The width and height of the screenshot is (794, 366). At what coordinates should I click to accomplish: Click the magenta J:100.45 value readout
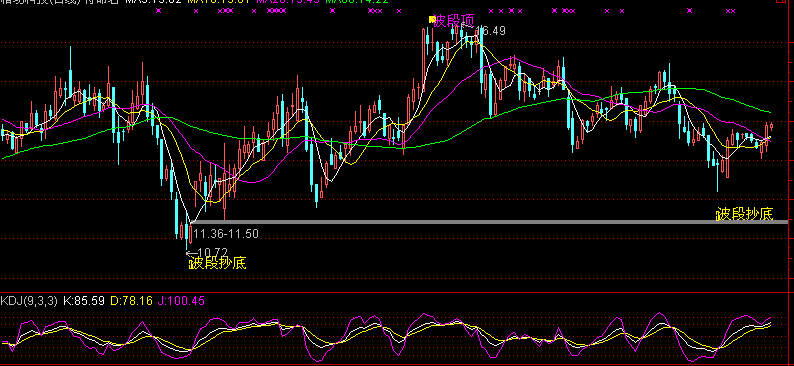click(x=181, y=301)
